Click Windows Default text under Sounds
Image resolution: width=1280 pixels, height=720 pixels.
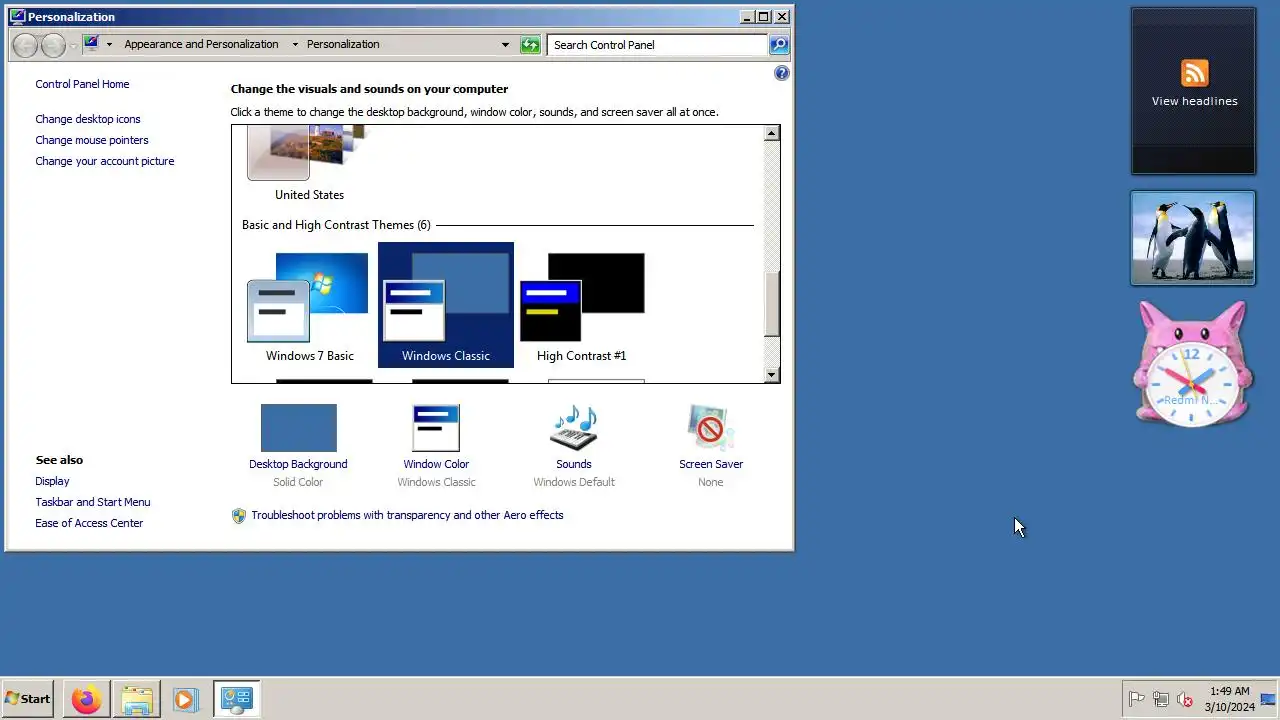point(574,482)
